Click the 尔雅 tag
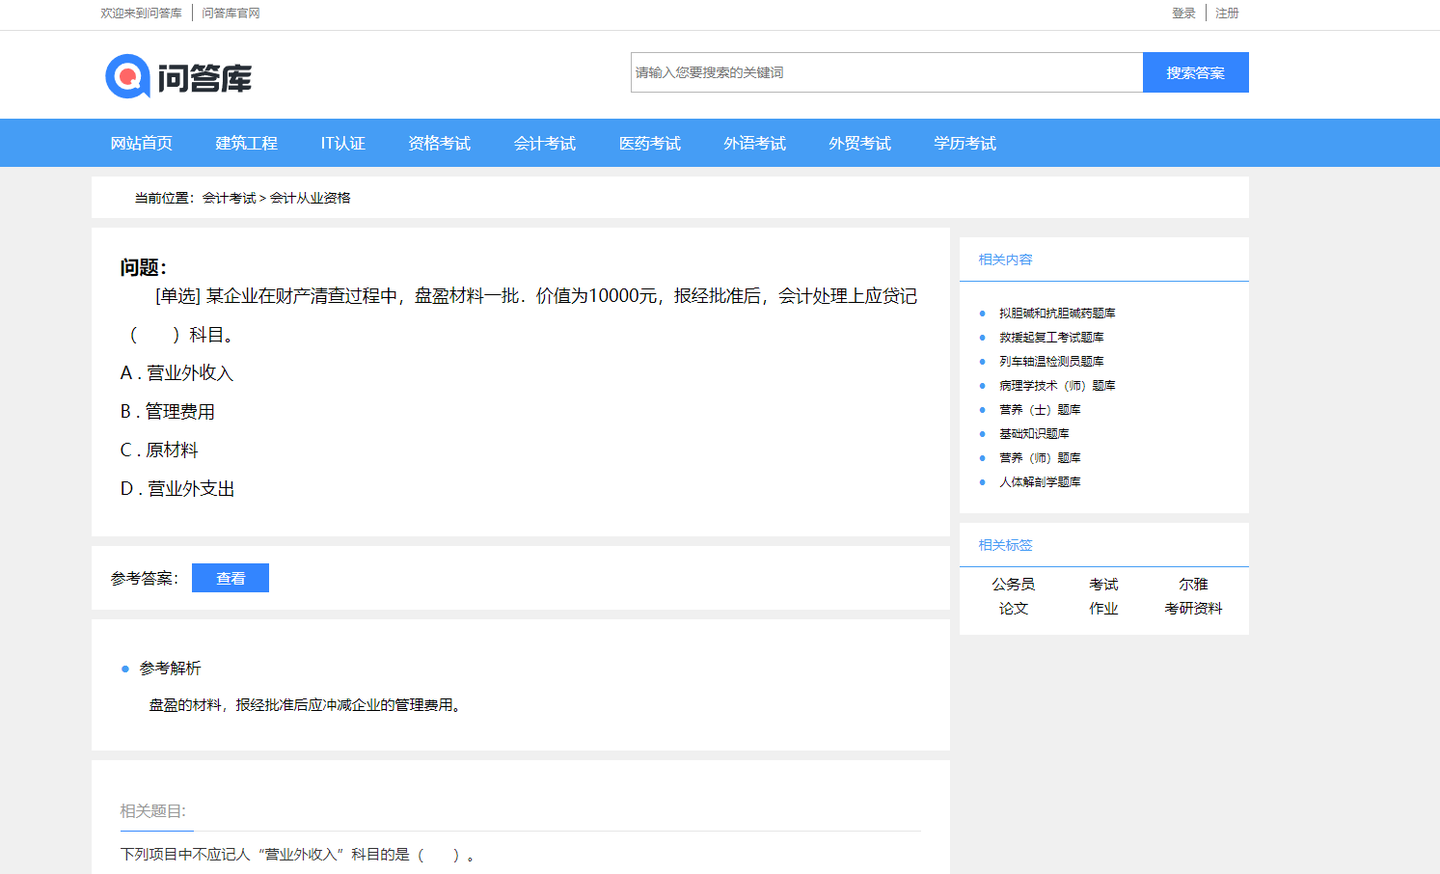Screen dimensions: 1440x874 pos(1193,584)
